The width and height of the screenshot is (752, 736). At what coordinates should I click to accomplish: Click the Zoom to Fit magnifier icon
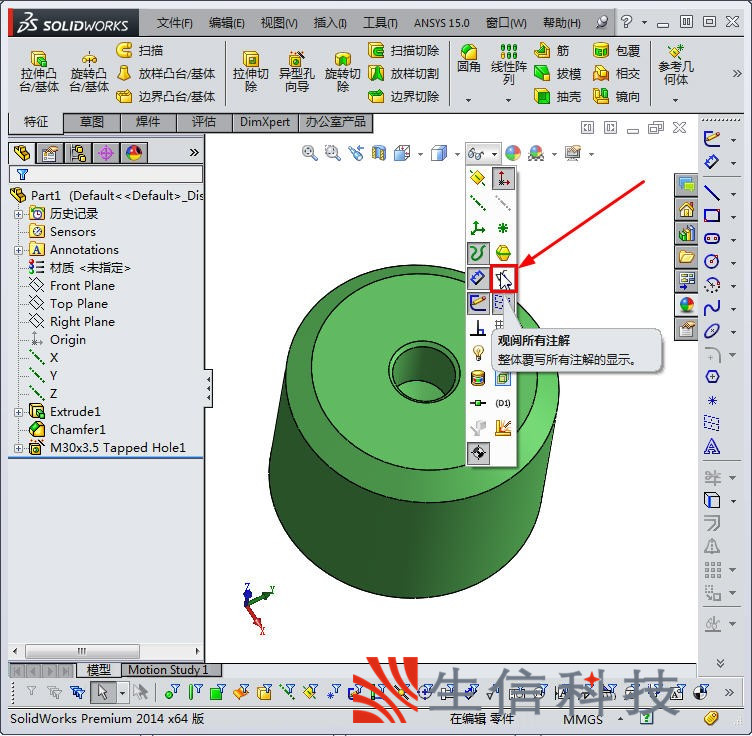pyautogui.click(x=309, y=153)
